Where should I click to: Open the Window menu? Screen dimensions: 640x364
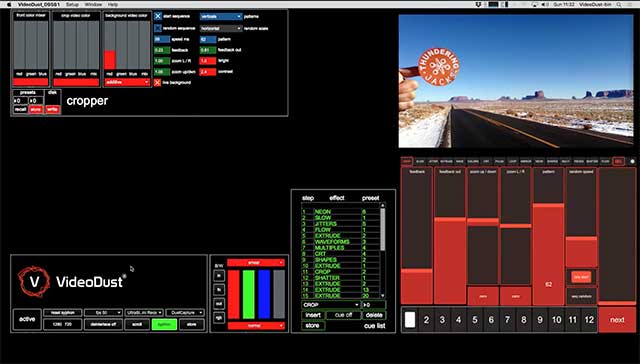(93, 4)
